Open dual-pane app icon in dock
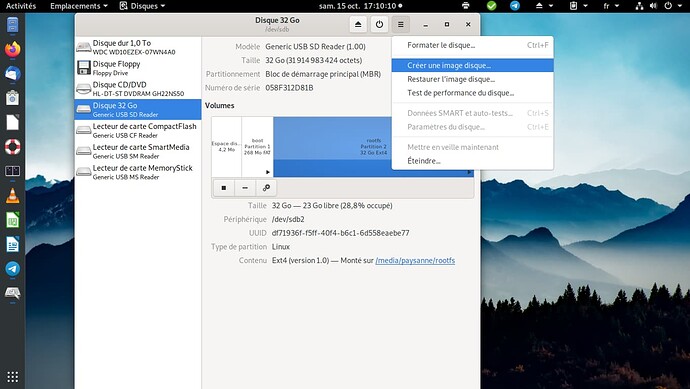Viewport: 690px width, 389px height. click(12, 171)
